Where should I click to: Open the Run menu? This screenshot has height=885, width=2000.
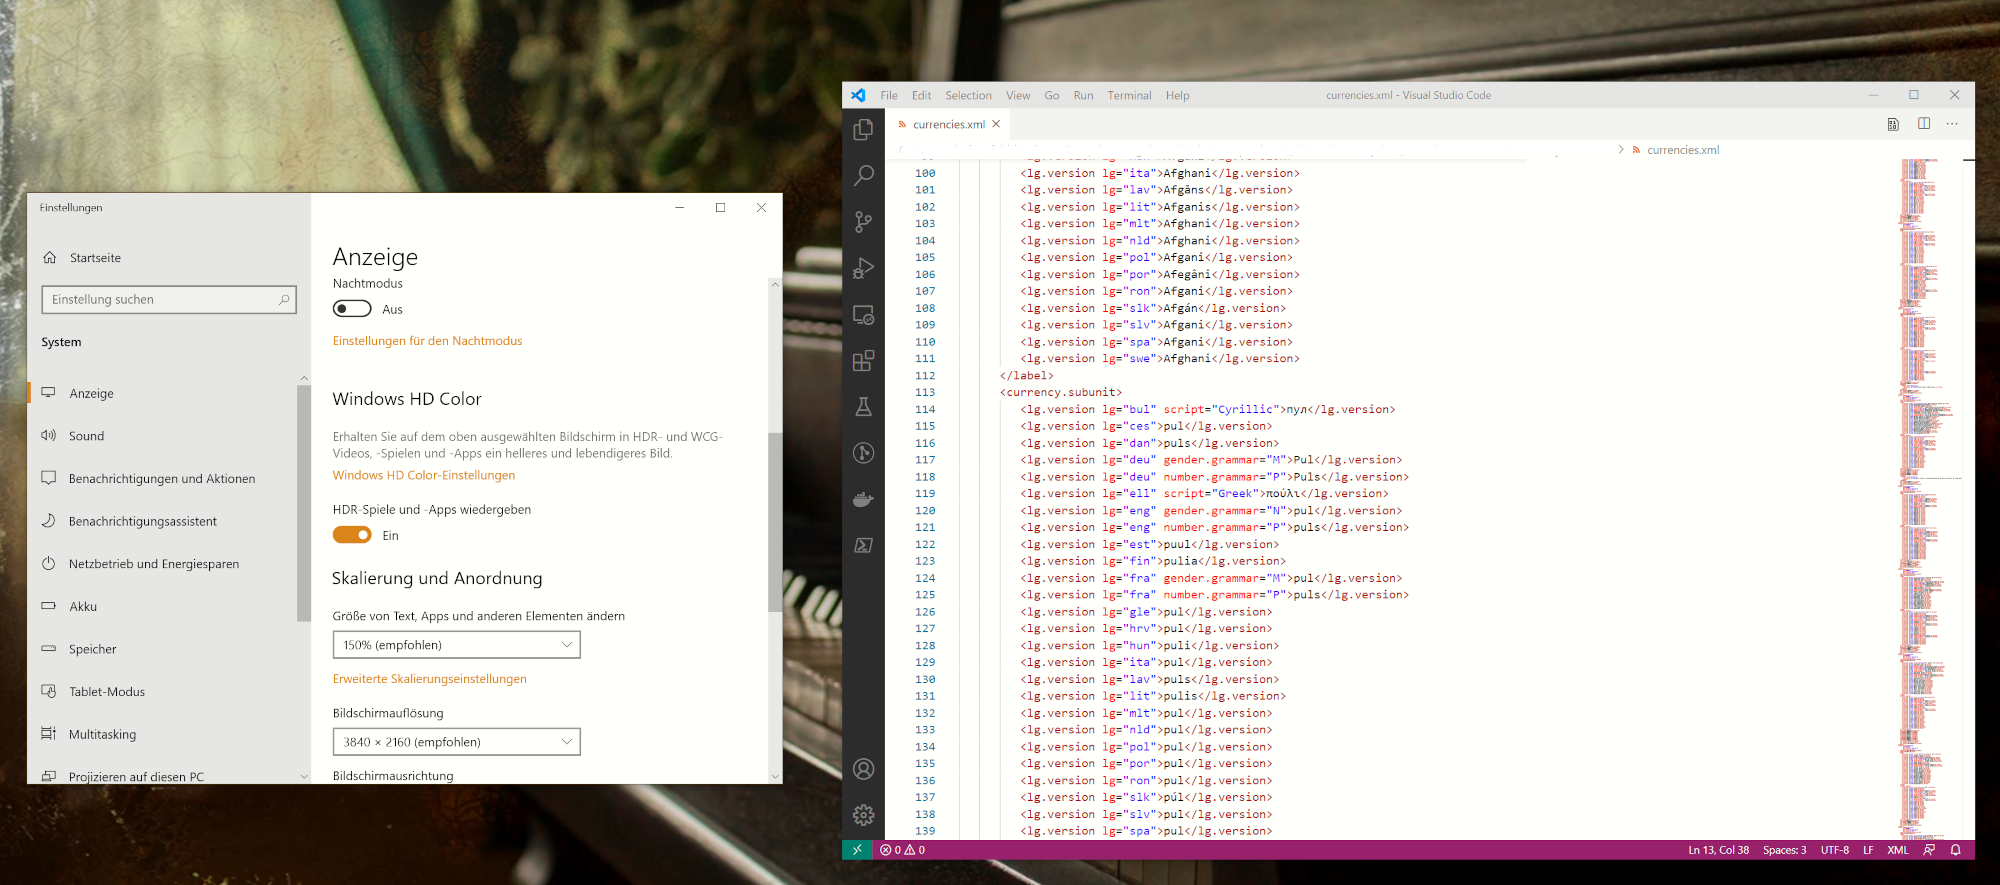(1083, 96)
